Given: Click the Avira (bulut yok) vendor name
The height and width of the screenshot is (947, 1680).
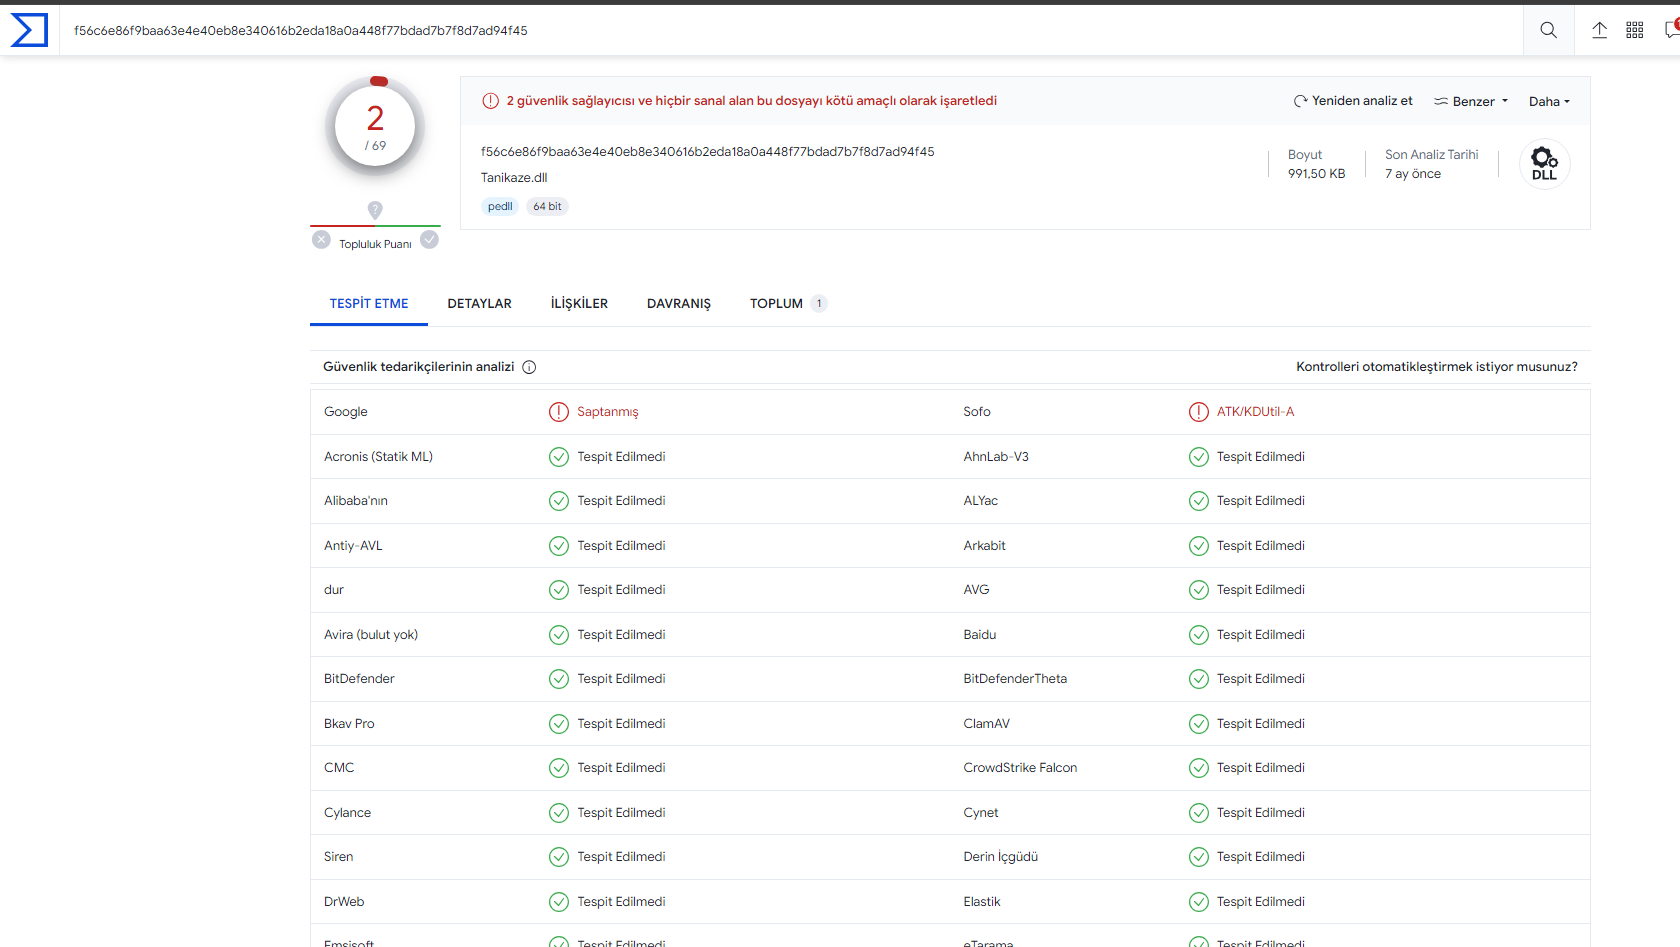Looking at the screenshot, I should 371,635.
